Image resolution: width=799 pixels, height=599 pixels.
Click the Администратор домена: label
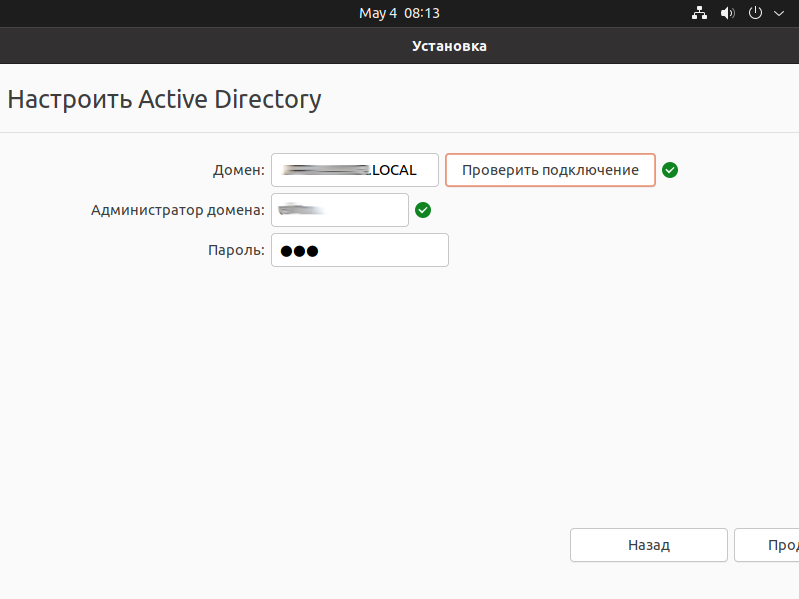click(x=178, y=210)
